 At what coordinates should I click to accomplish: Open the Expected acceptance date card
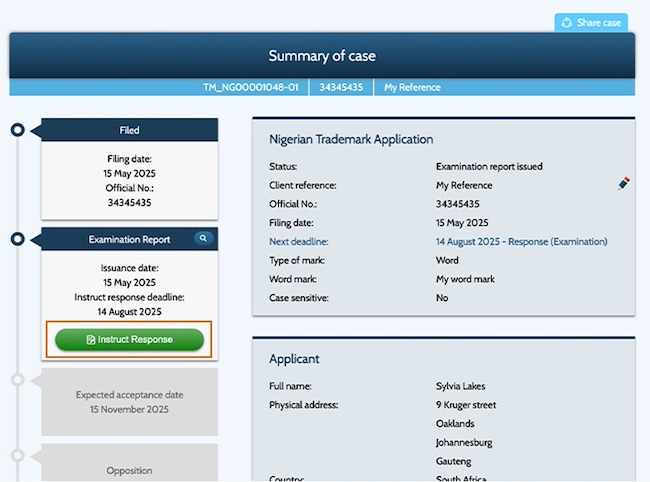(129, 401)
